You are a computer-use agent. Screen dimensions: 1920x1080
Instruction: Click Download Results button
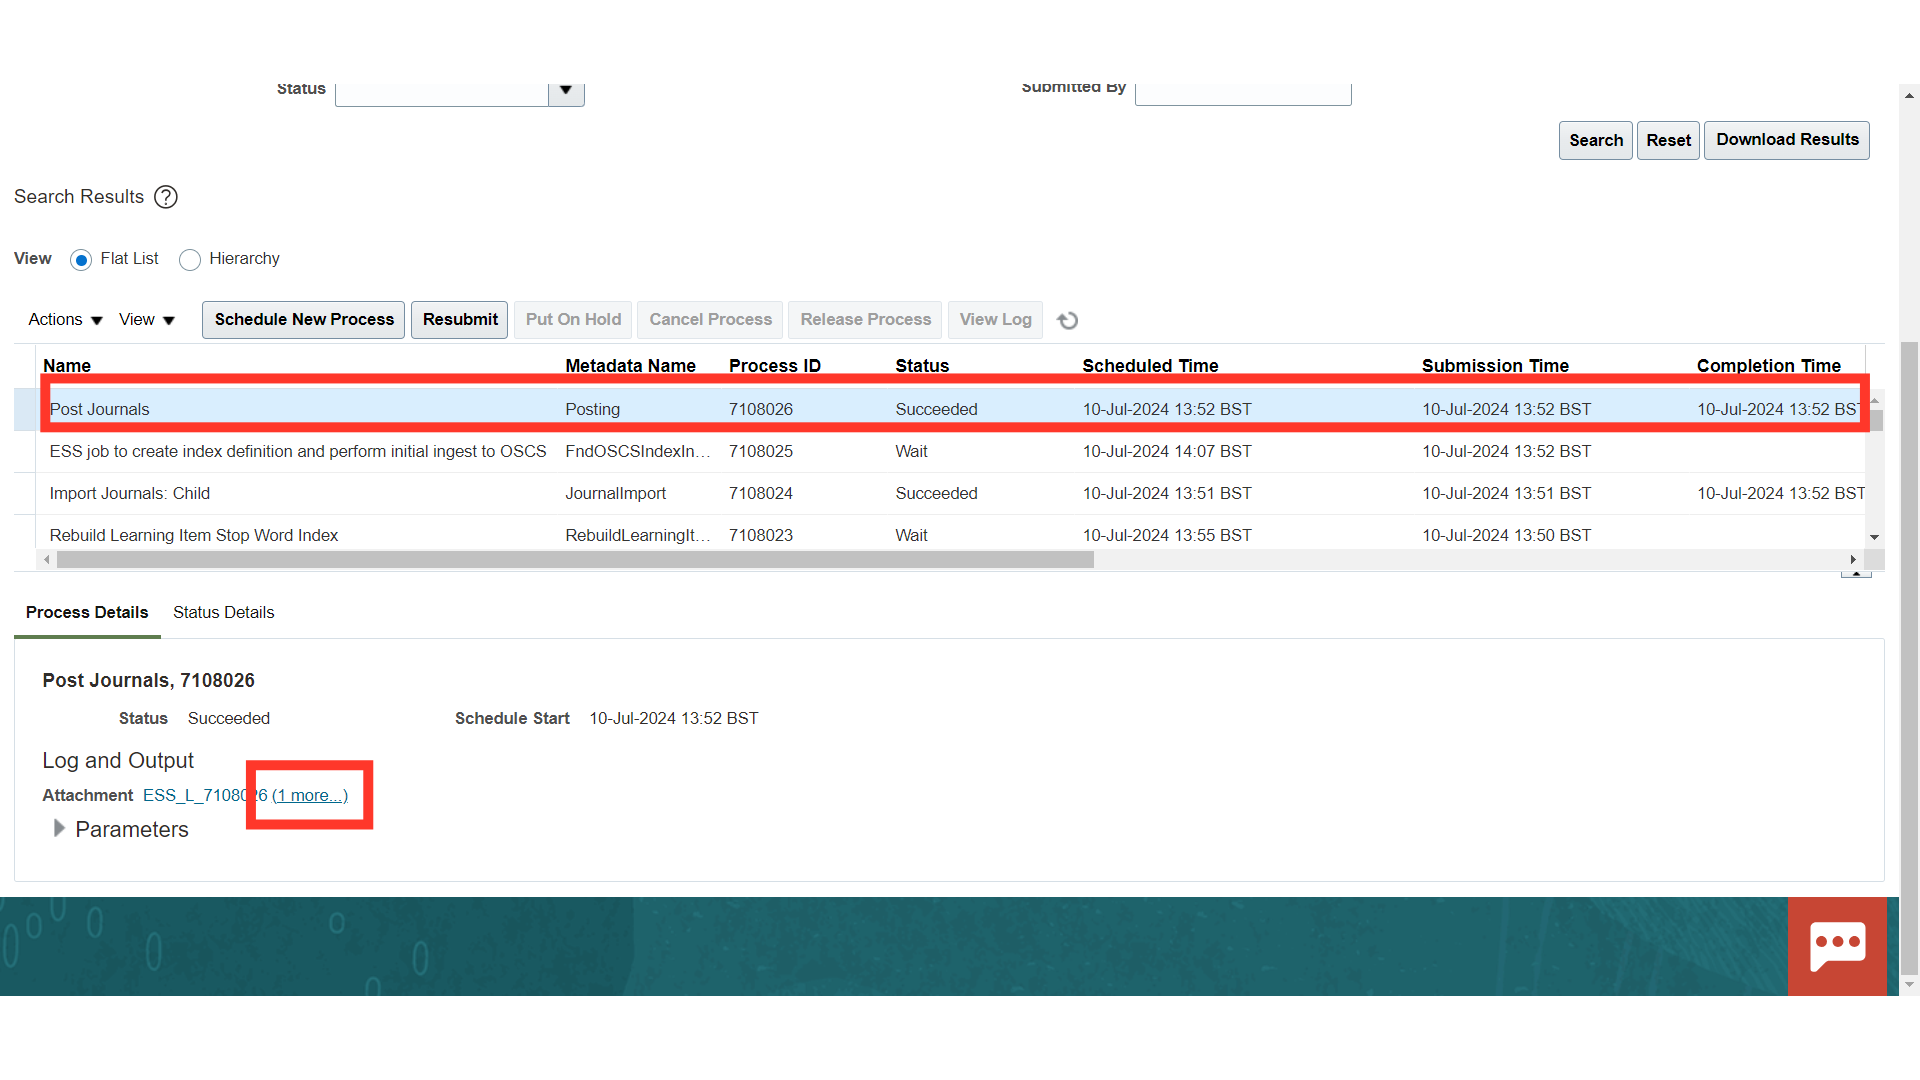pos(1787,140)
